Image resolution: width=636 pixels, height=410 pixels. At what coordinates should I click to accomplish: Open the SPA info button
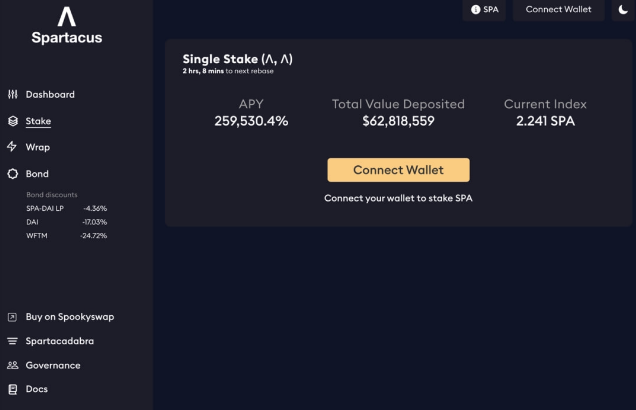point(484,10)
